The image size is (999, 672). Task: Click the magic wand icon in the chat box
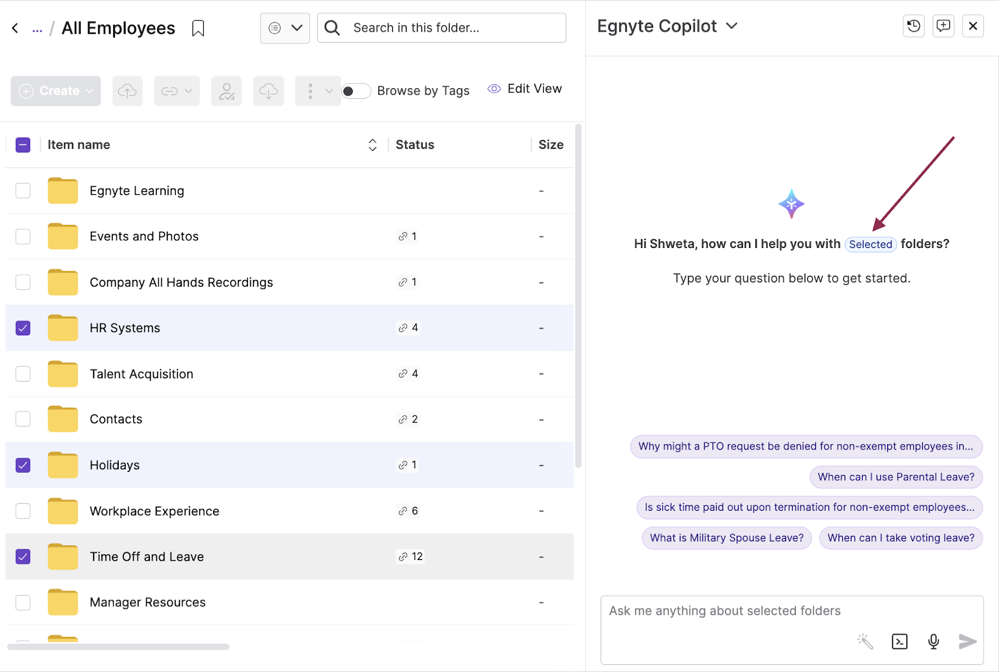[x=865, y=641]
